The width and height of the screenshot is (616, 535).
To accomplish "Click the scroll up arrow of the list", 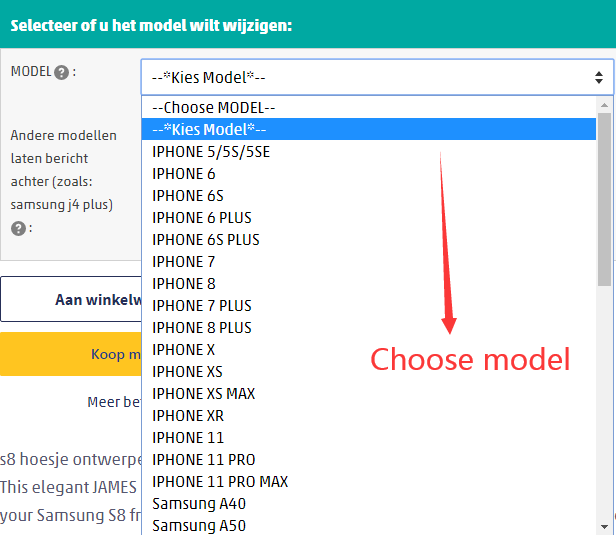I will point(604,105).
